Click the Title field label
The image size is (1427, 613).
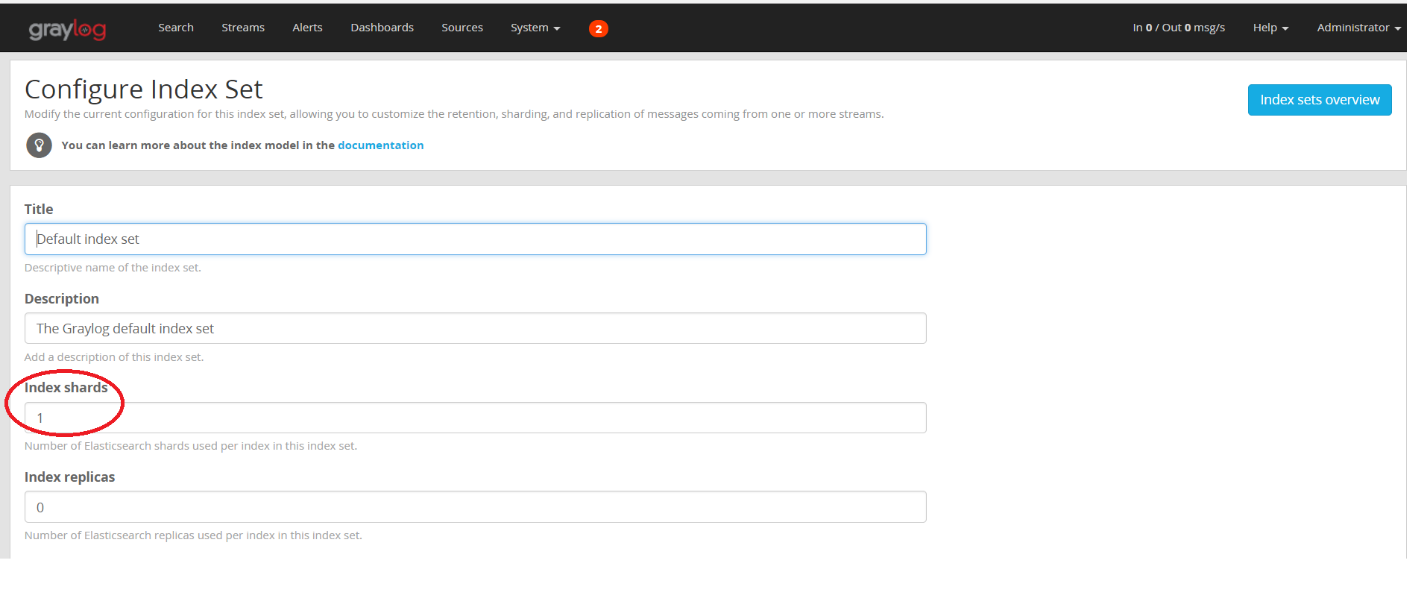coord(39,209)
